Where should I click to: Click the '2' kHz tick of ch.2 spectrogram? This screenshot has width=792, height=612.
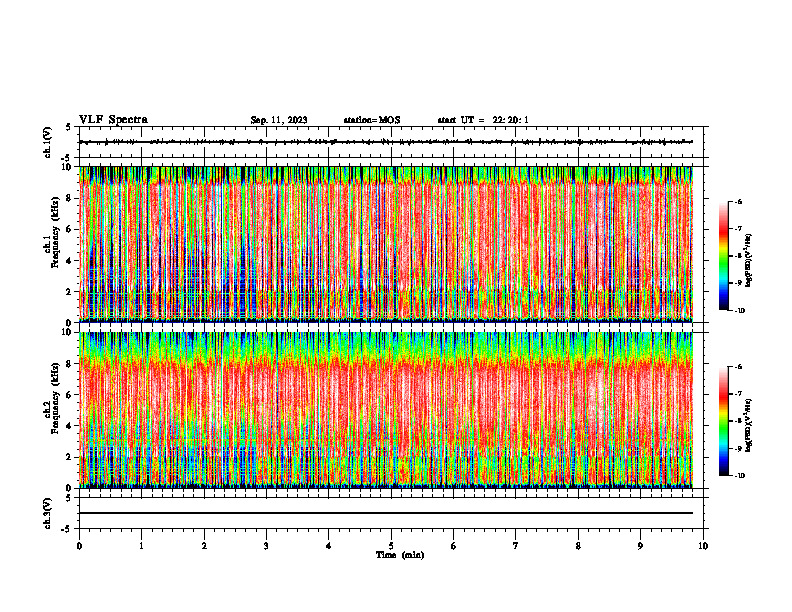[x=70, y=457]
